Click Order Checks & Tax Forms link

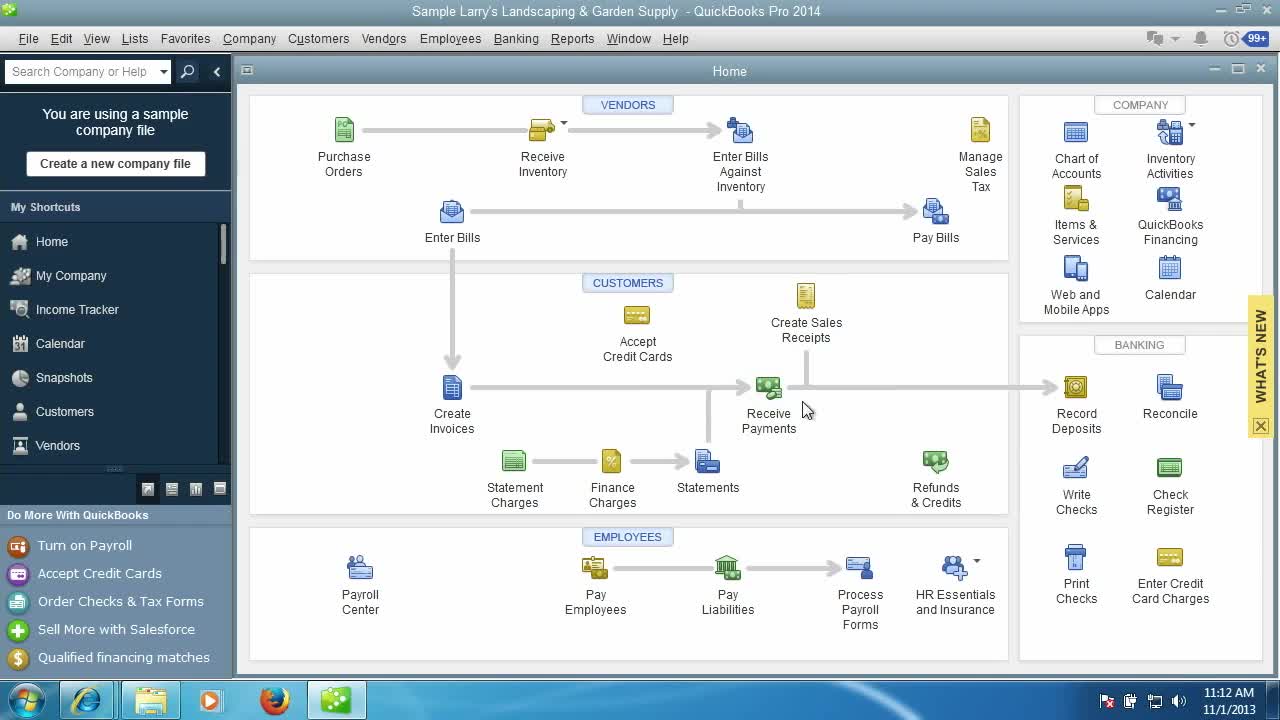(x=121, y=601)
